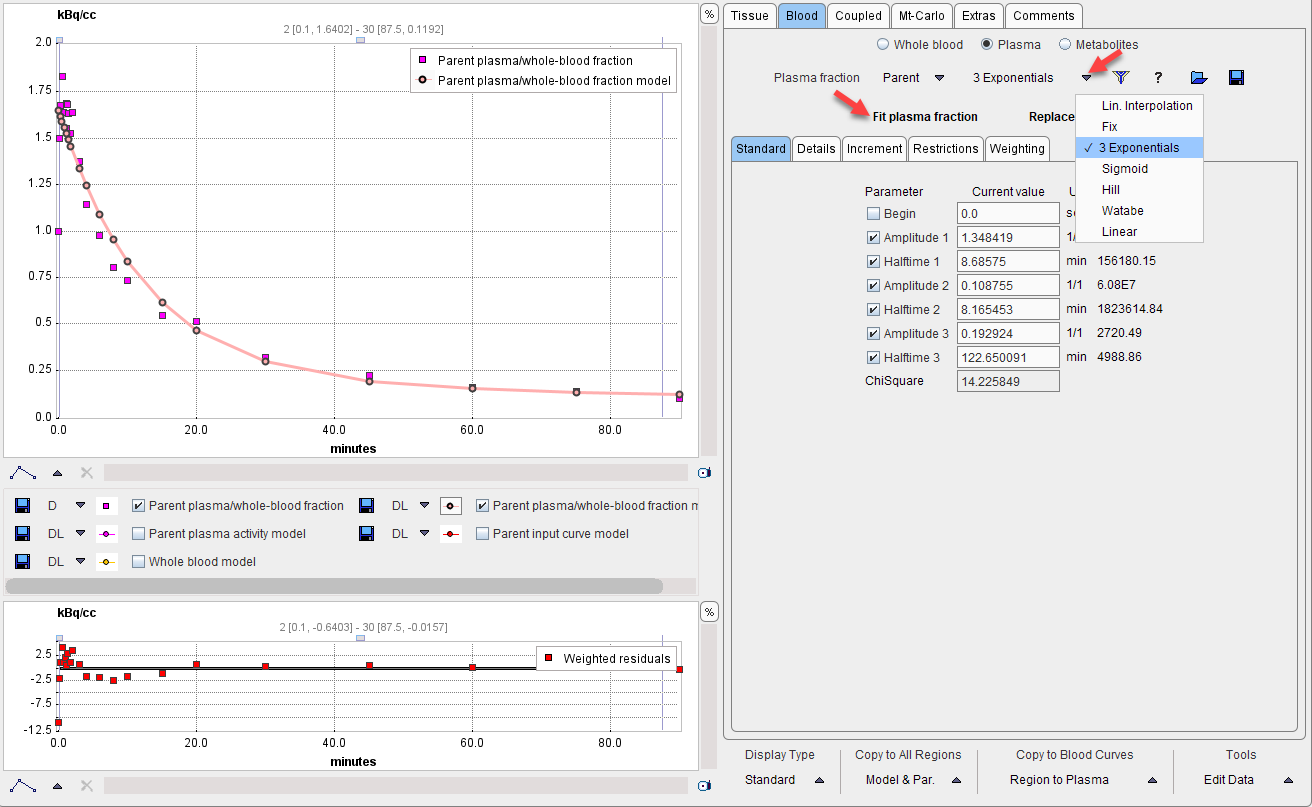
Task: Open the Display Type Standard dropdown
Action: coord(819,780)
